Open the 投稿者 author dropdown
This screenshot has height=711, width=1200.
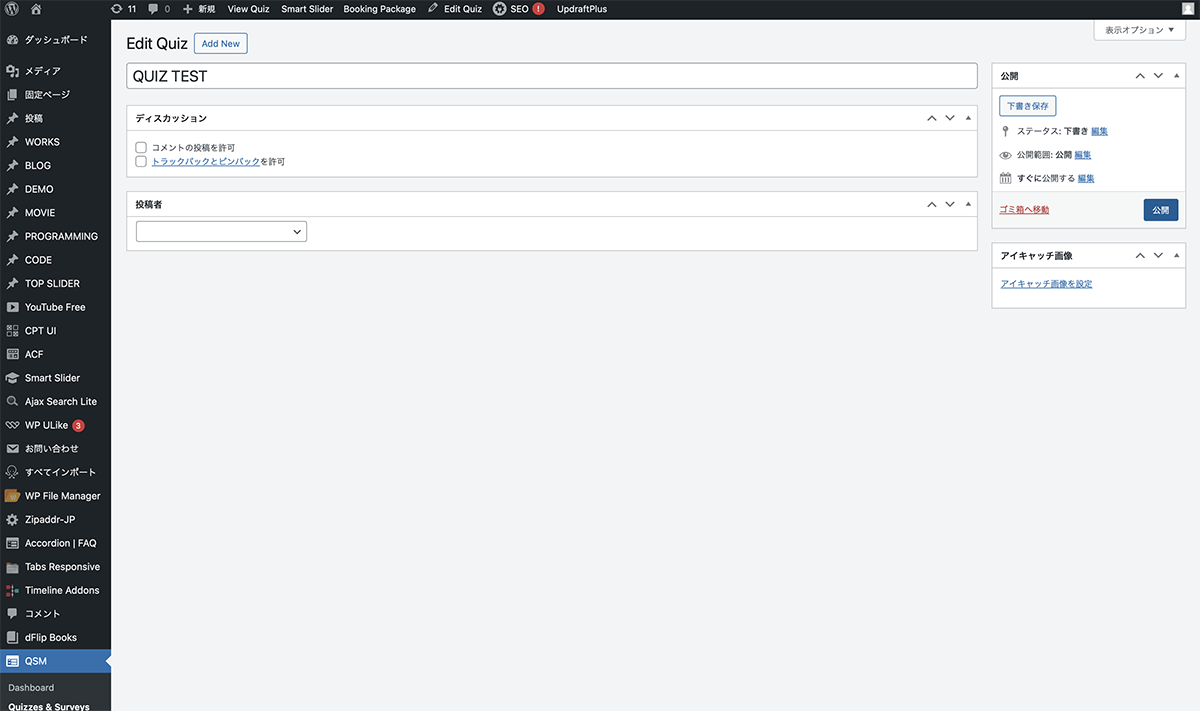tap(221, 232)
